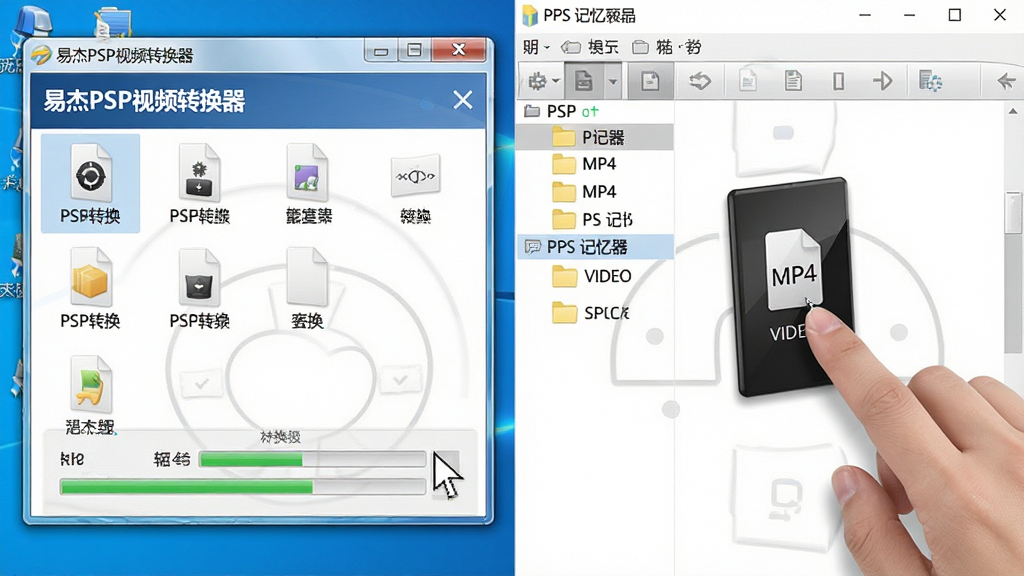Click the app logo in converter title bar
This screenshot has width=1024, height=576.
click(40, 55)
